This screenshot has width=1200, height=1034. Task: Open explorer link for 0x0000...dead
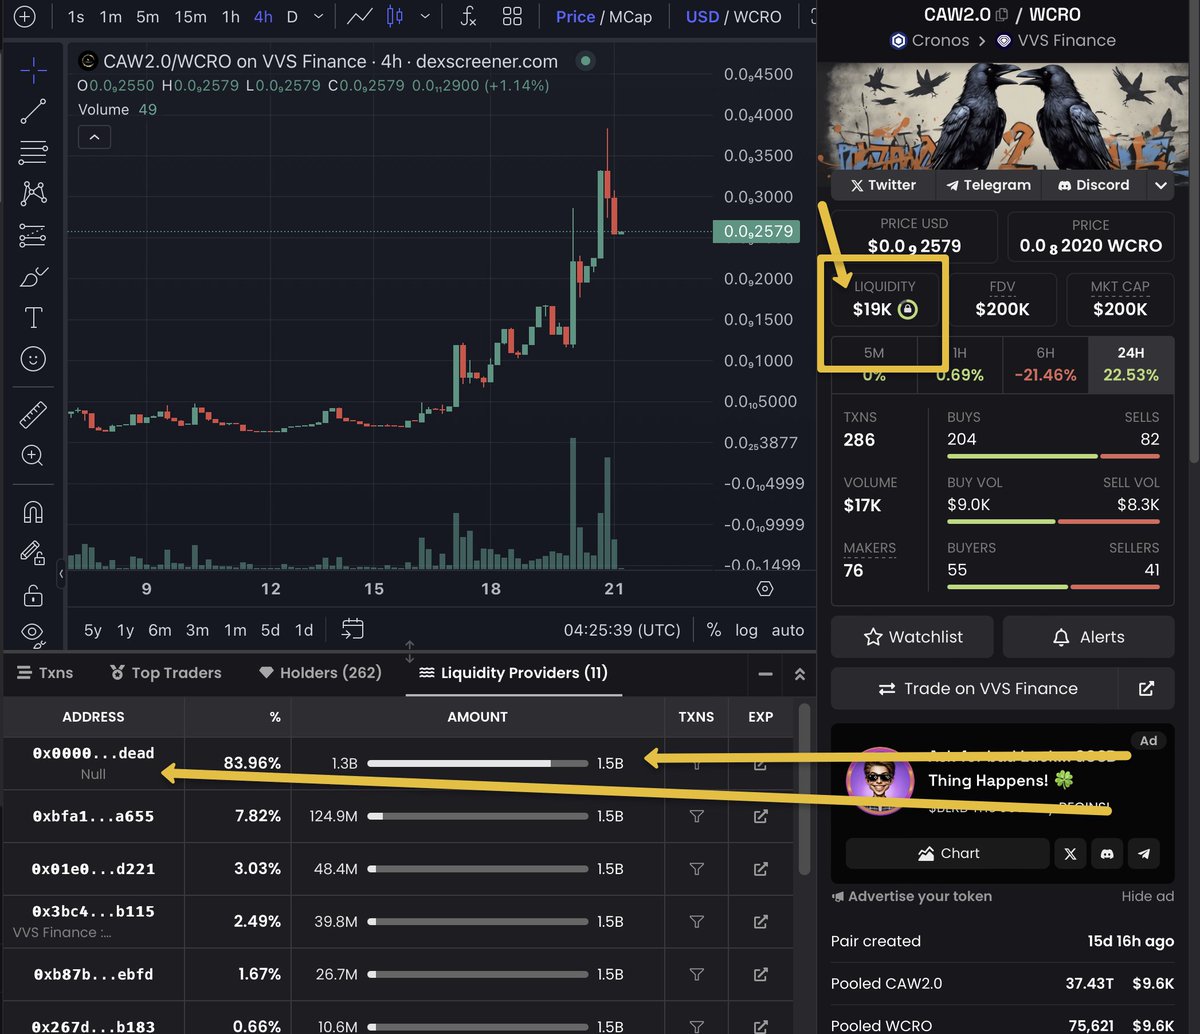tap(760, 763)
